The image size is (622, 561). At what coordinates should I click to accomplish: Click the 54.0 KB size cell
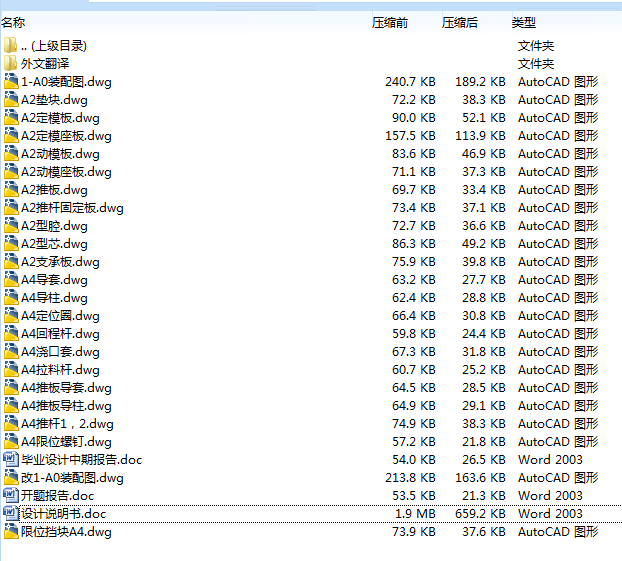point(414,459)
